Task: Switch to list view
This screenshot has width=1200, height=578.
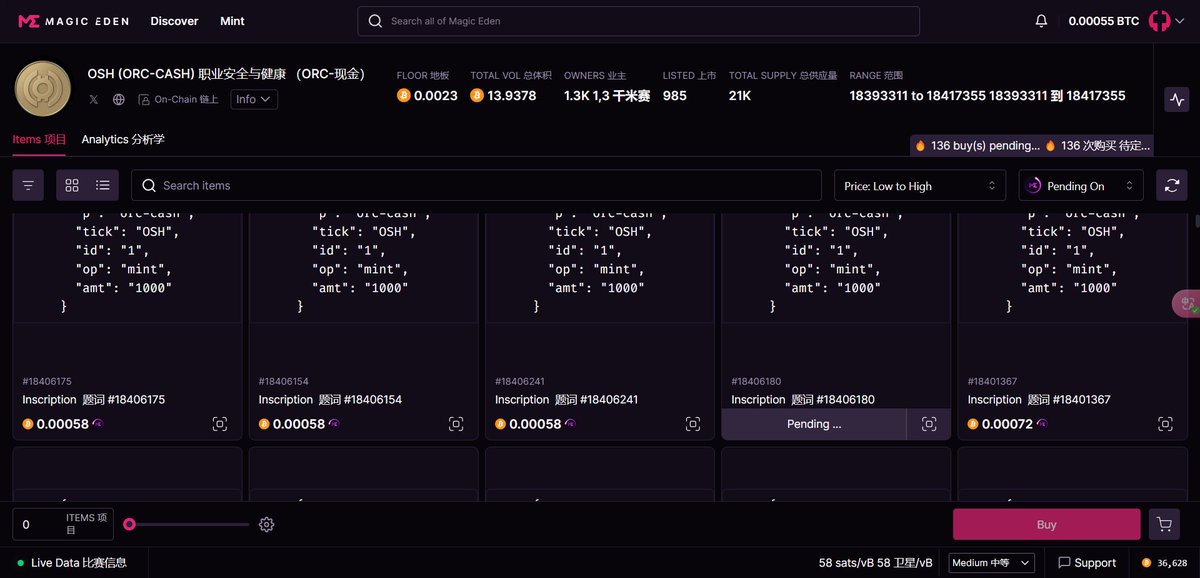Action: click(x=103, y=185)
